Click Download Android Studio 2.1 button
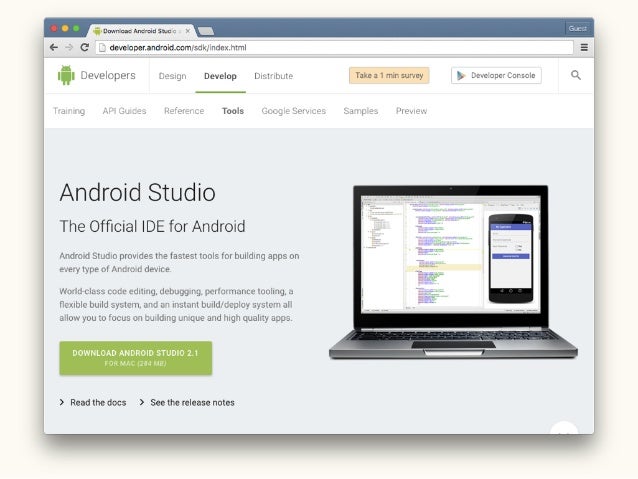638x479 pixels. click(135, 358)
